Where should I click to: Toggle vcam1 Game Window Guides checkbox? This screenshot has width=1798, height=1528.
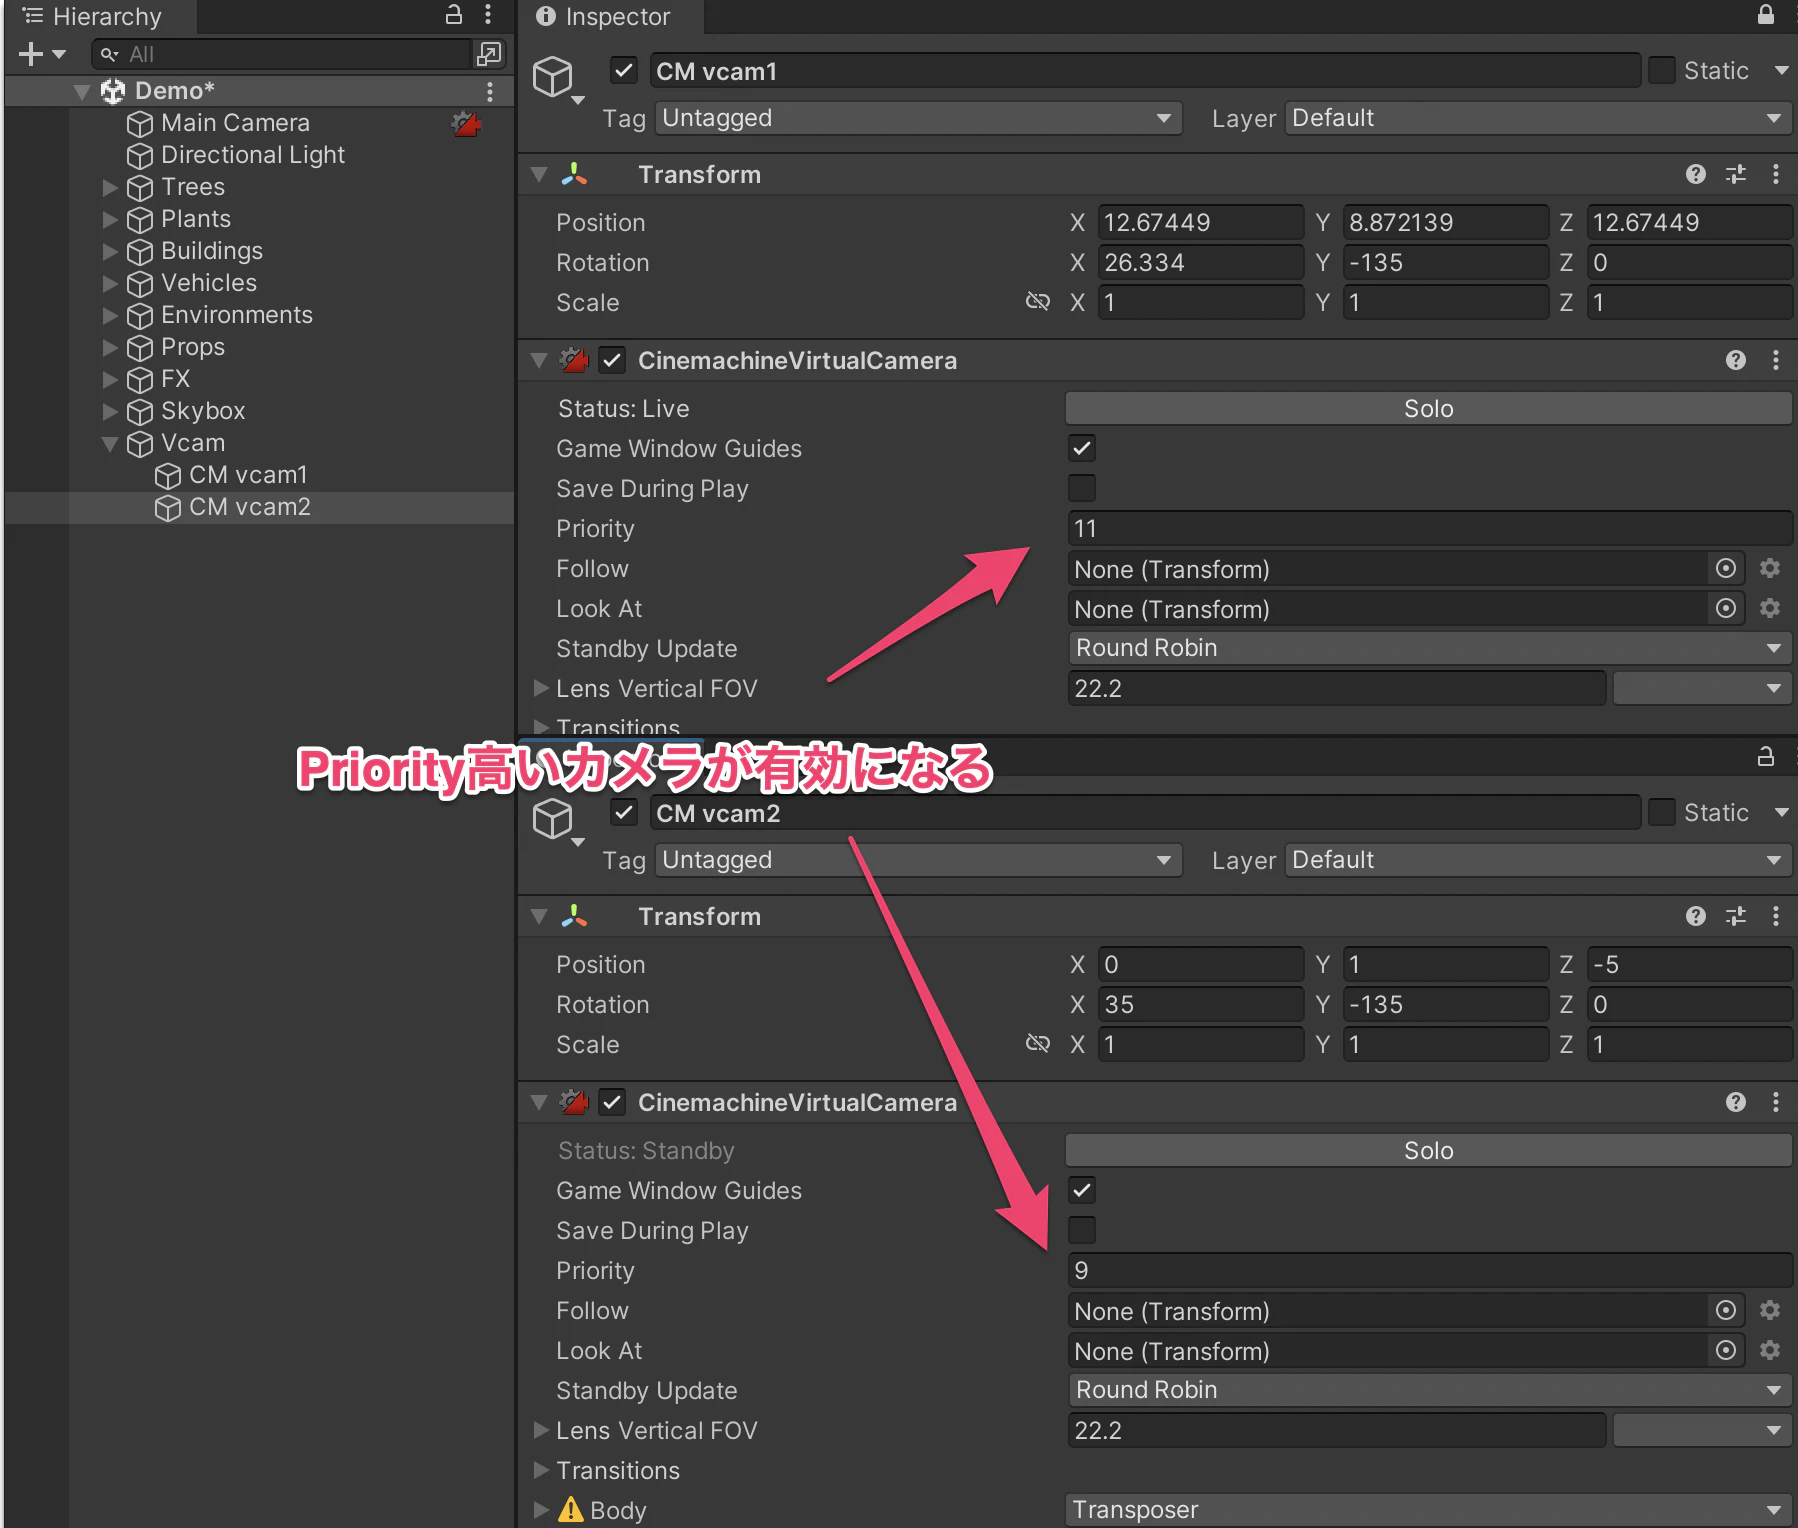click(x=1082, y=448)
